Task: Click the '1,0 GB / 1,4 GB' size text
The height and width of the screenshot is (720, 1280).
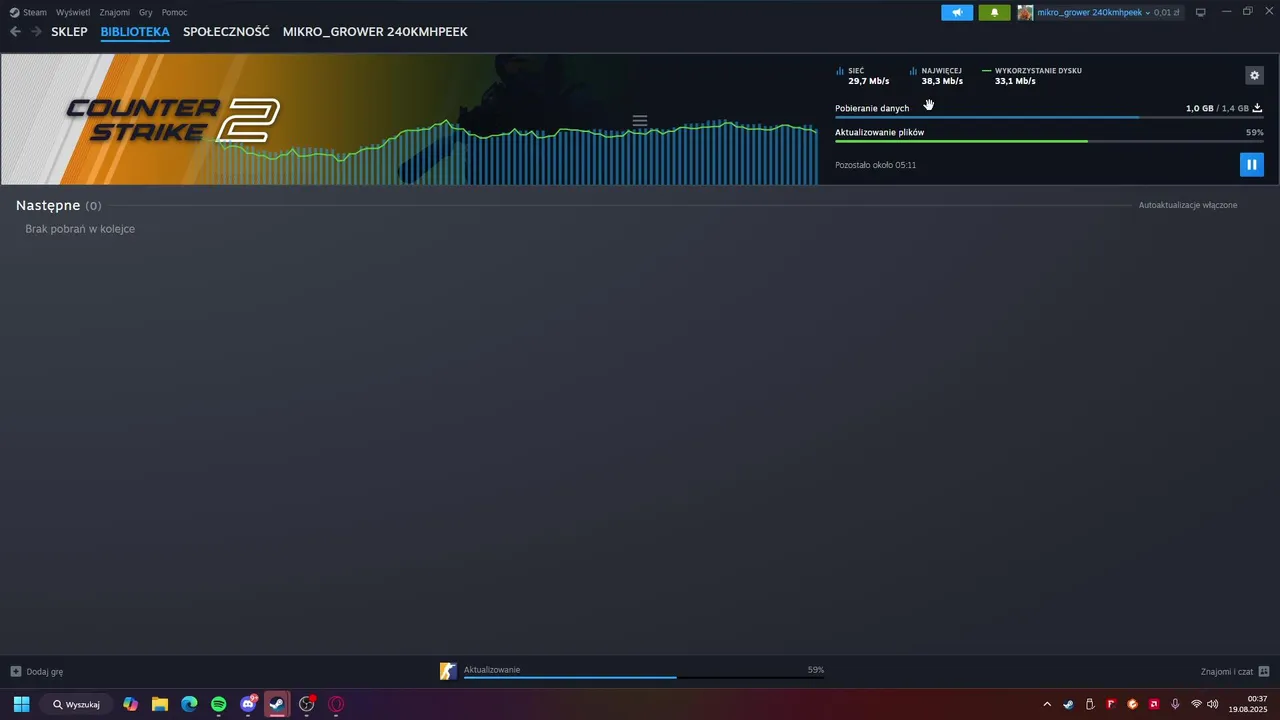Action: (1217, 108)
